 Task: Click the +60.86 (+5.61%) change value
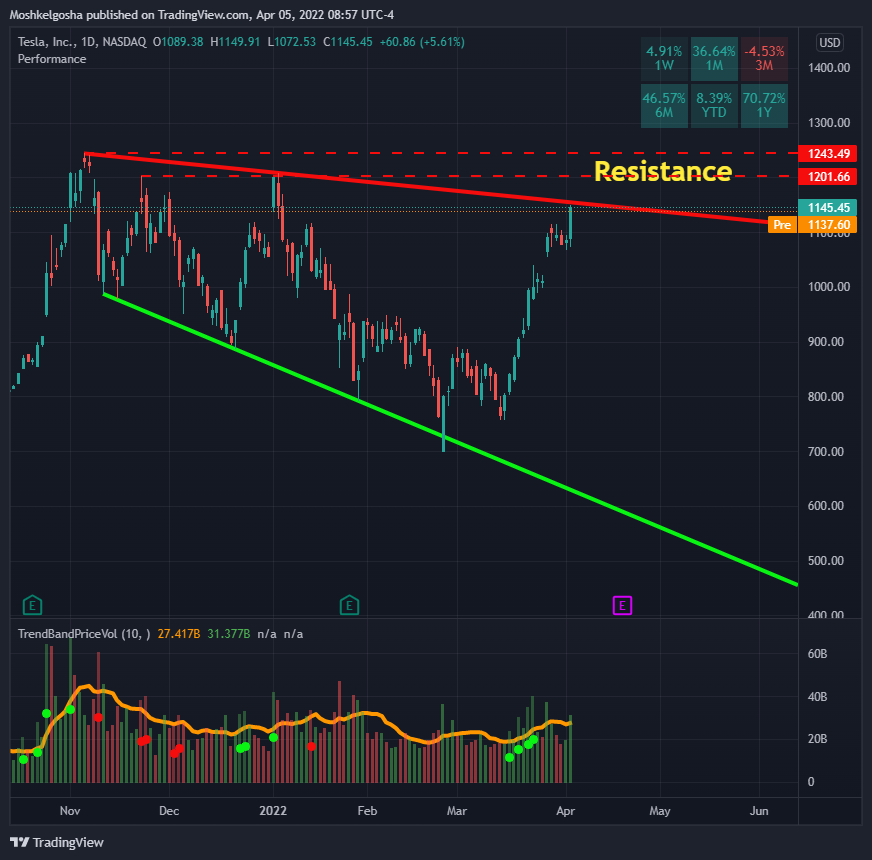pos(422,42)
